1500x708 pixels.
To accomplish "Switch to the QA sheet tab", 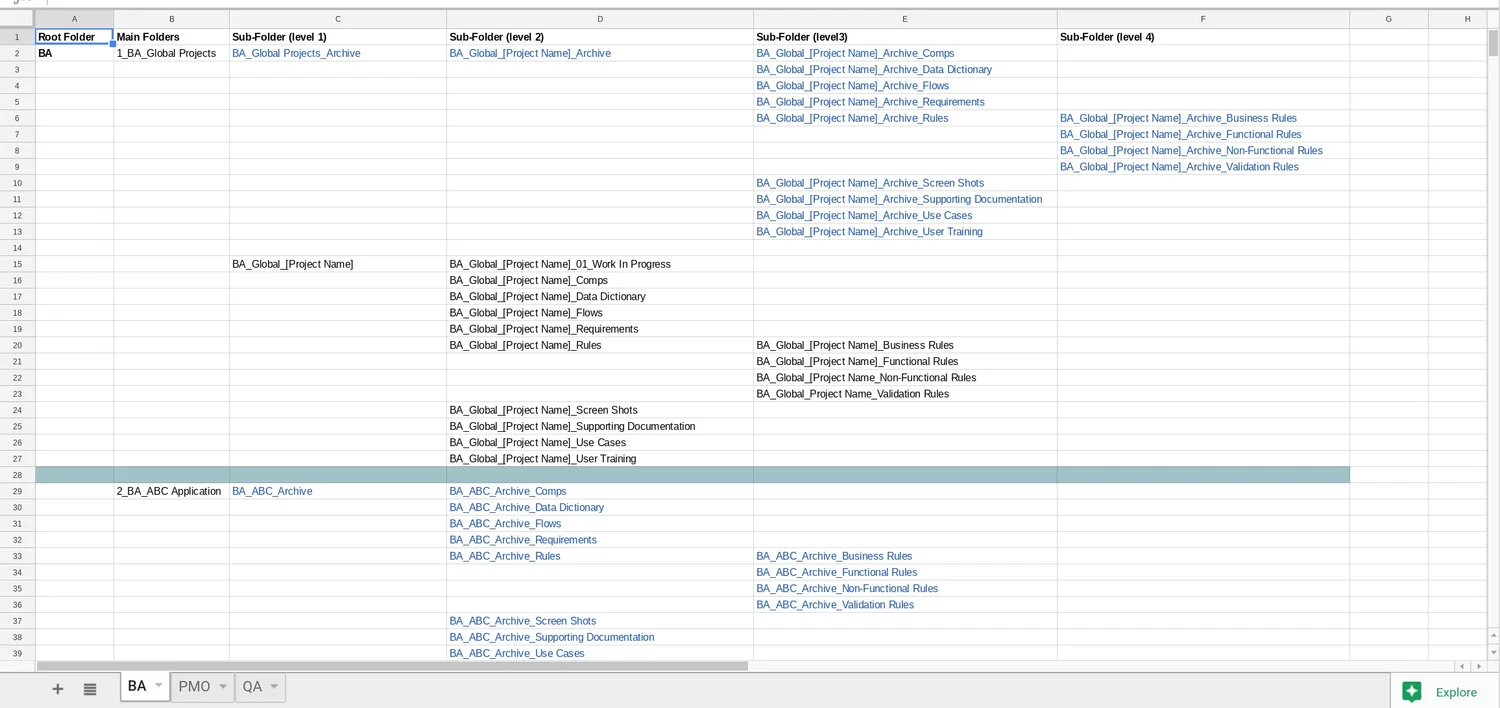I will 252,687.
